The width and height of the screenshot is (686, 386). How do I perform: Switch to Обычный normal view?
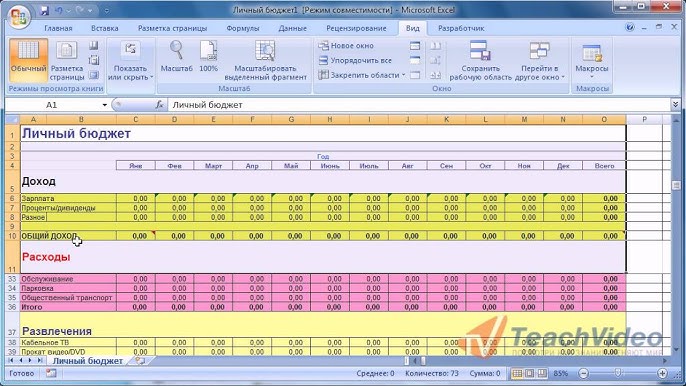click(x=28, y=60)
